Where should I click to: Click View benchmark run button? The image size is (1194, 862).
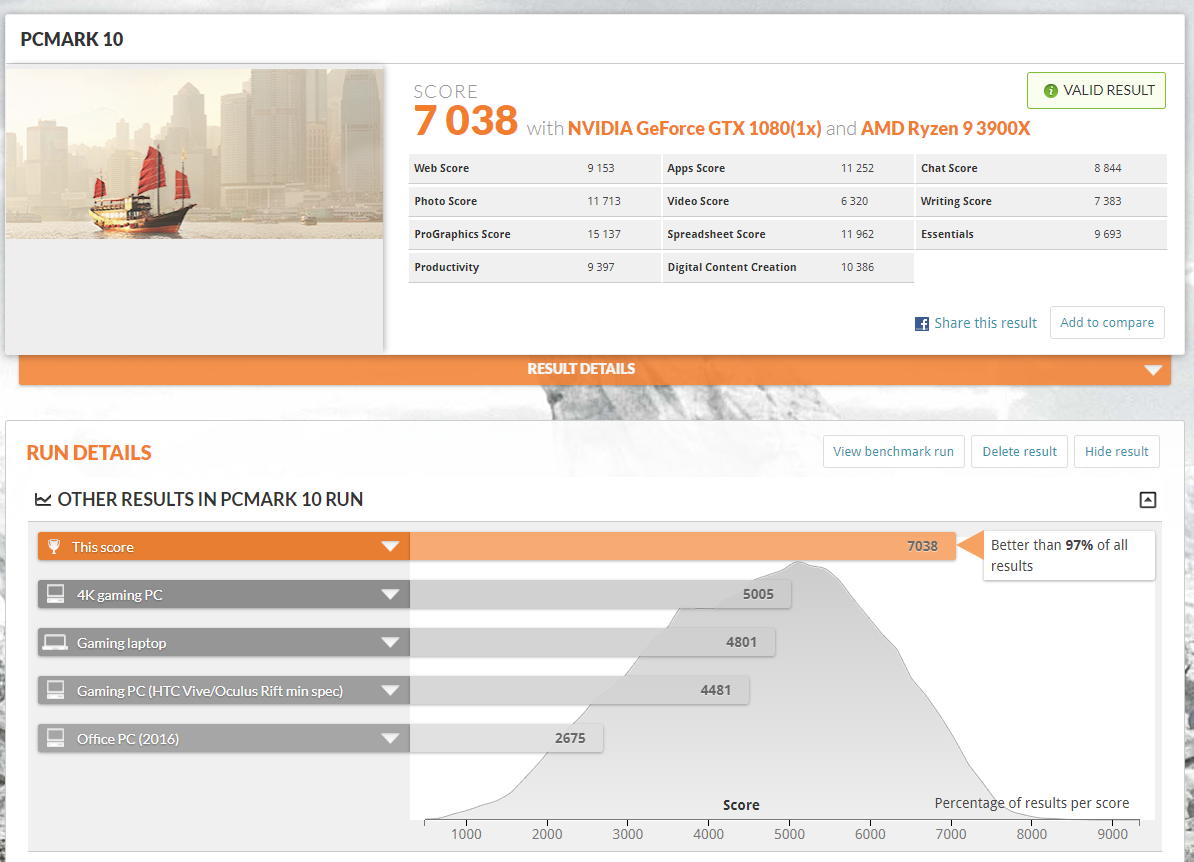(x=893, y=452)
